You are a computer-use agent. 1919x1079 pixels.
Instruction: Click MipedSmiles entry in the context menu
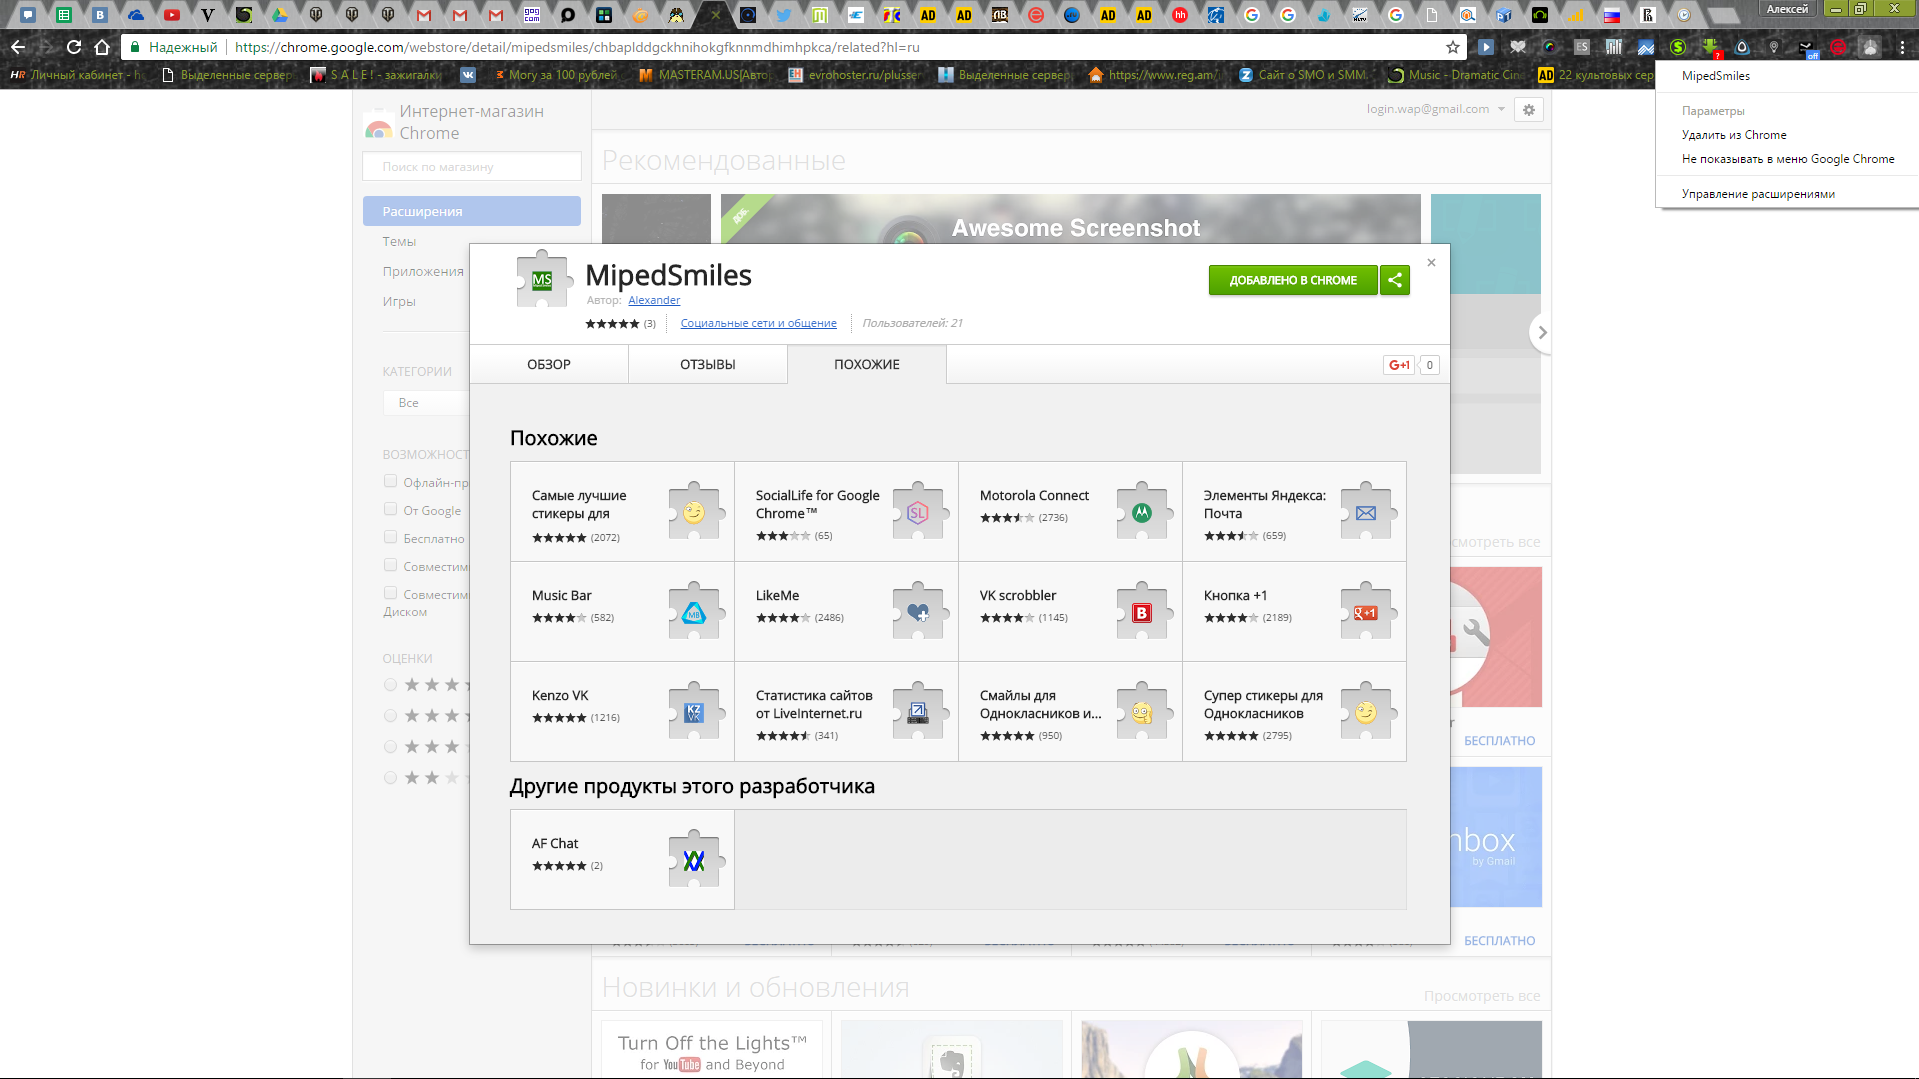tap(1716, 76)
